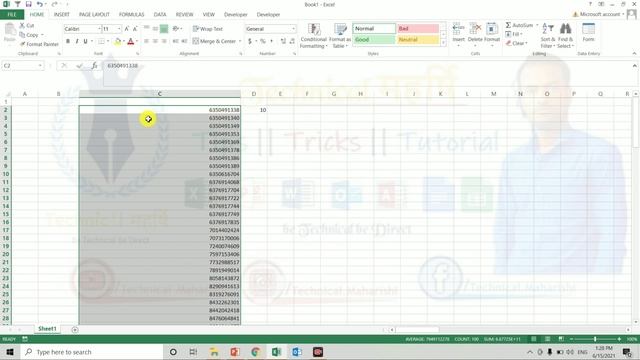
Task: Open the Name Box dropdown arrow
Action: coord(40,66)
